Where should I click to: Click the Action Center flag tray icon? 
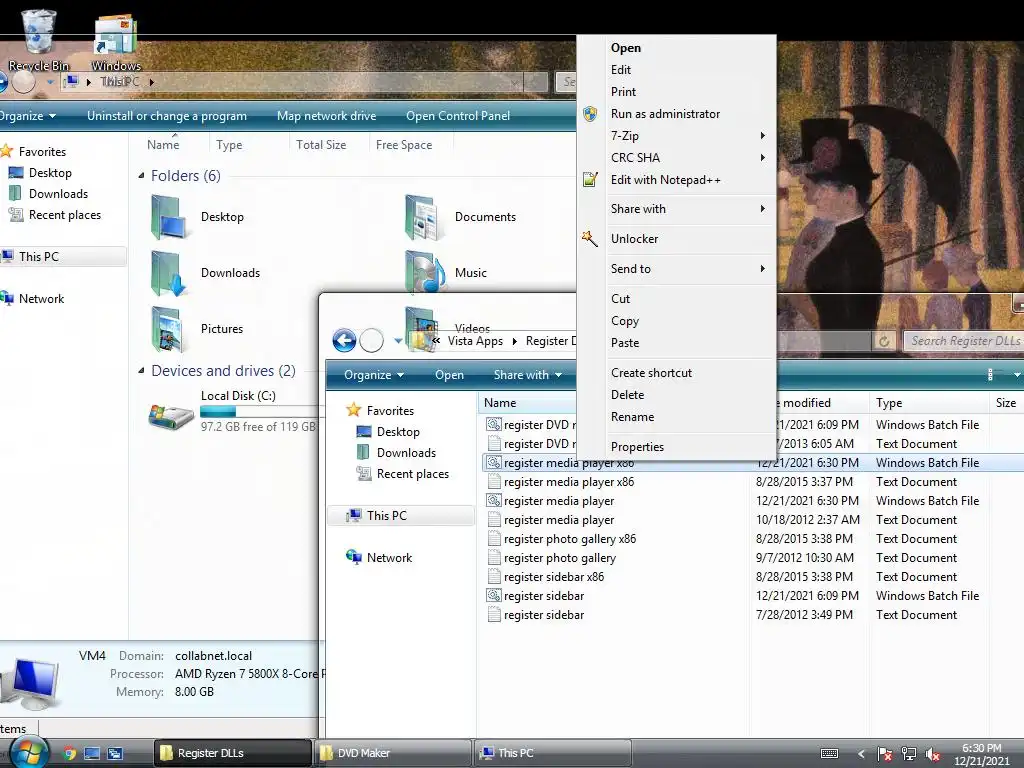[x=884, y=754]
